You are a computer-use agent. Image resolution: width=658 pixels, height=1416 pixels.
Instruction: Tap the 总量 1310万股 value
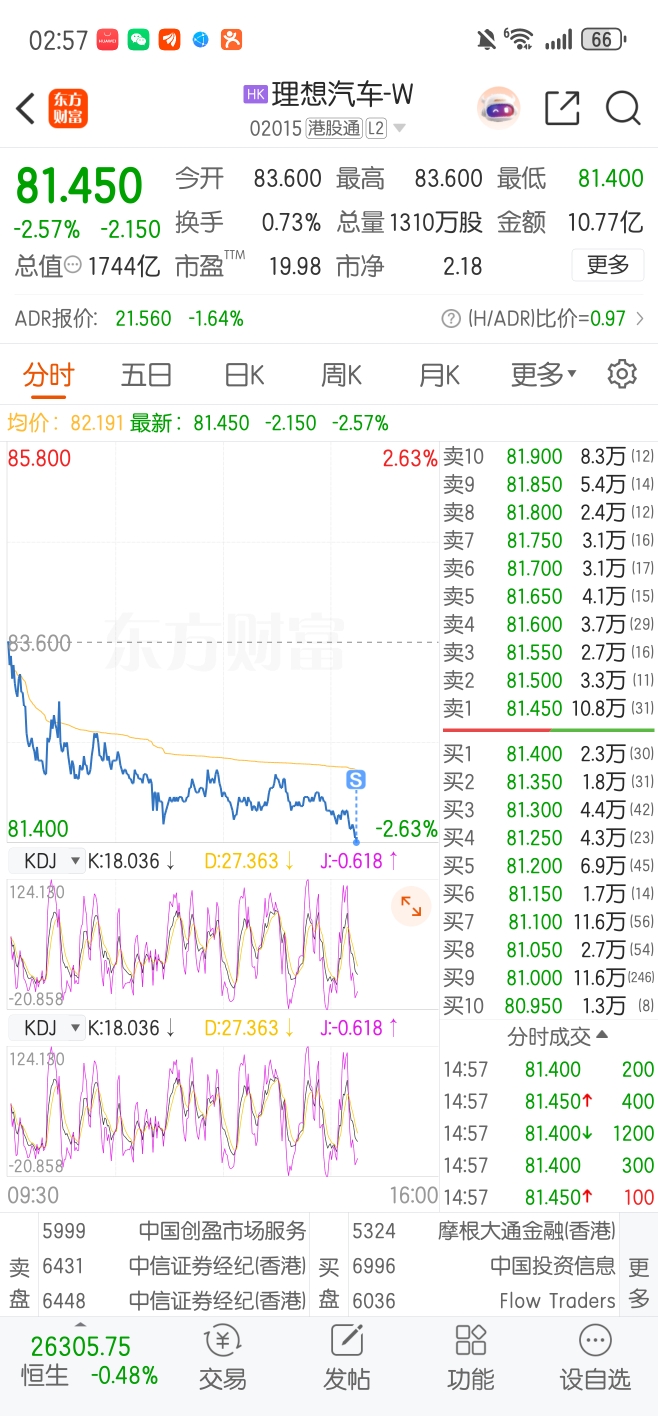[x=410, y=222]
